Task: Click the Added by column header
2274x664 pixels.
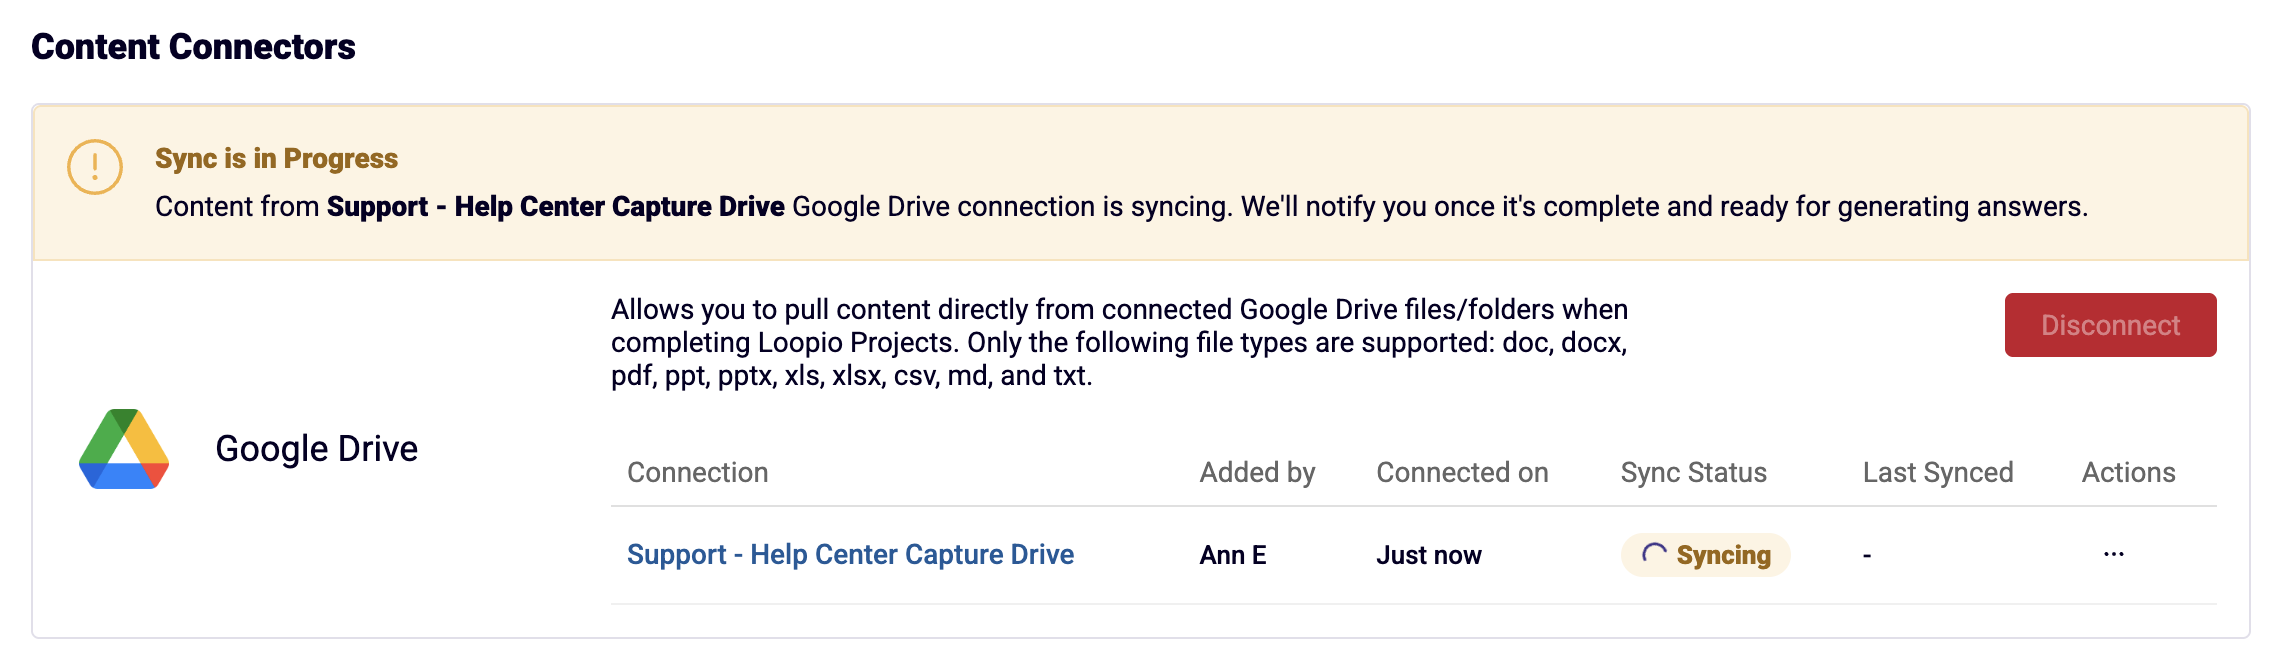Action: click(x=1257, y=472)
